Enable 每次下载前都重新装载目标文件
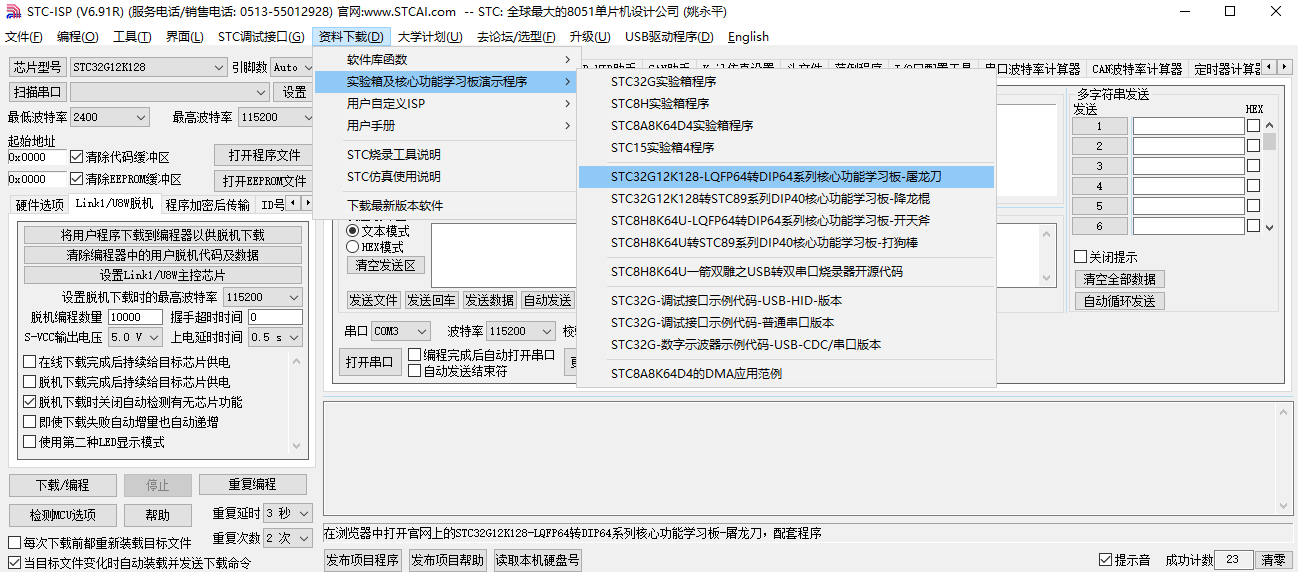 click(99, 543)
